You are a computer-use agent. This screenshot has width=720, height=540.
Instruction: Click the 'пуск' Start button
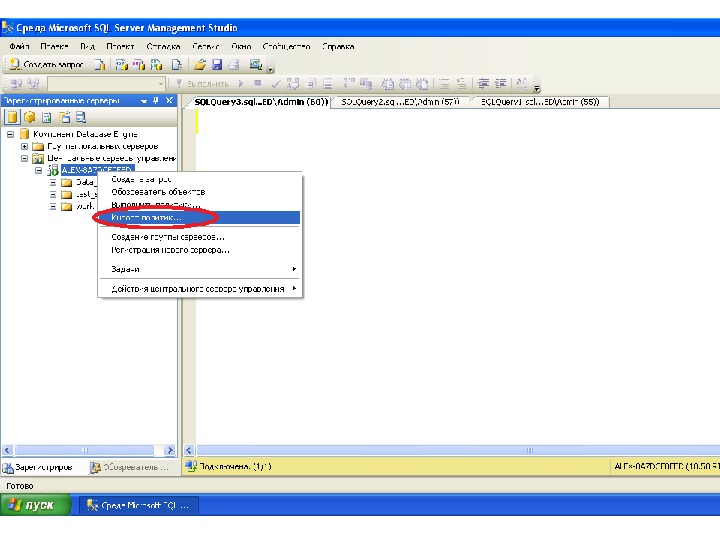(x=34, y=505)
